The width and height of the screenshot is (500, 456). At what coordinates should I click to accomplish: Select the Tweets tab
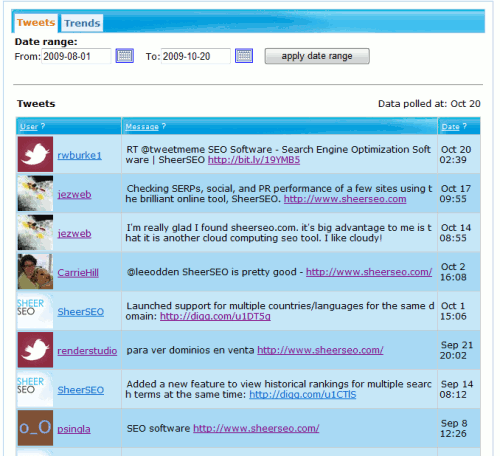tap(36, 23)
